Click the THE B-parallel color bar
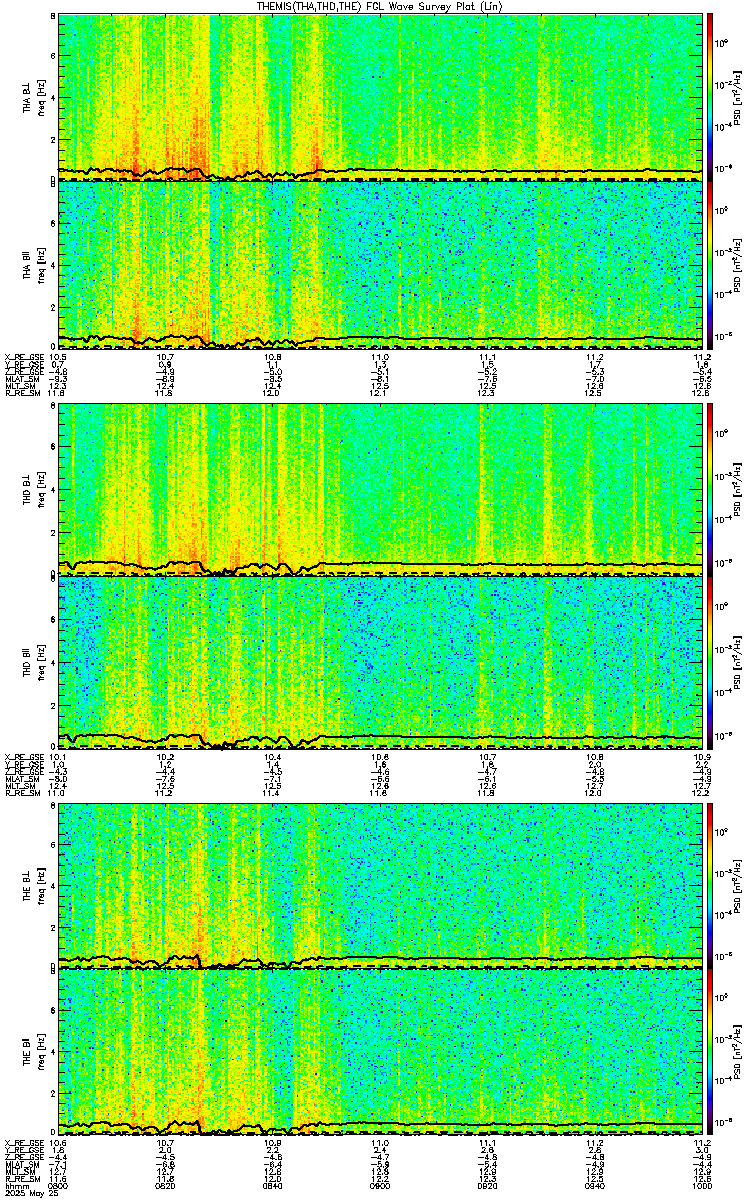This screenshot has height=1200, width=750. (x=710, y=1053)
